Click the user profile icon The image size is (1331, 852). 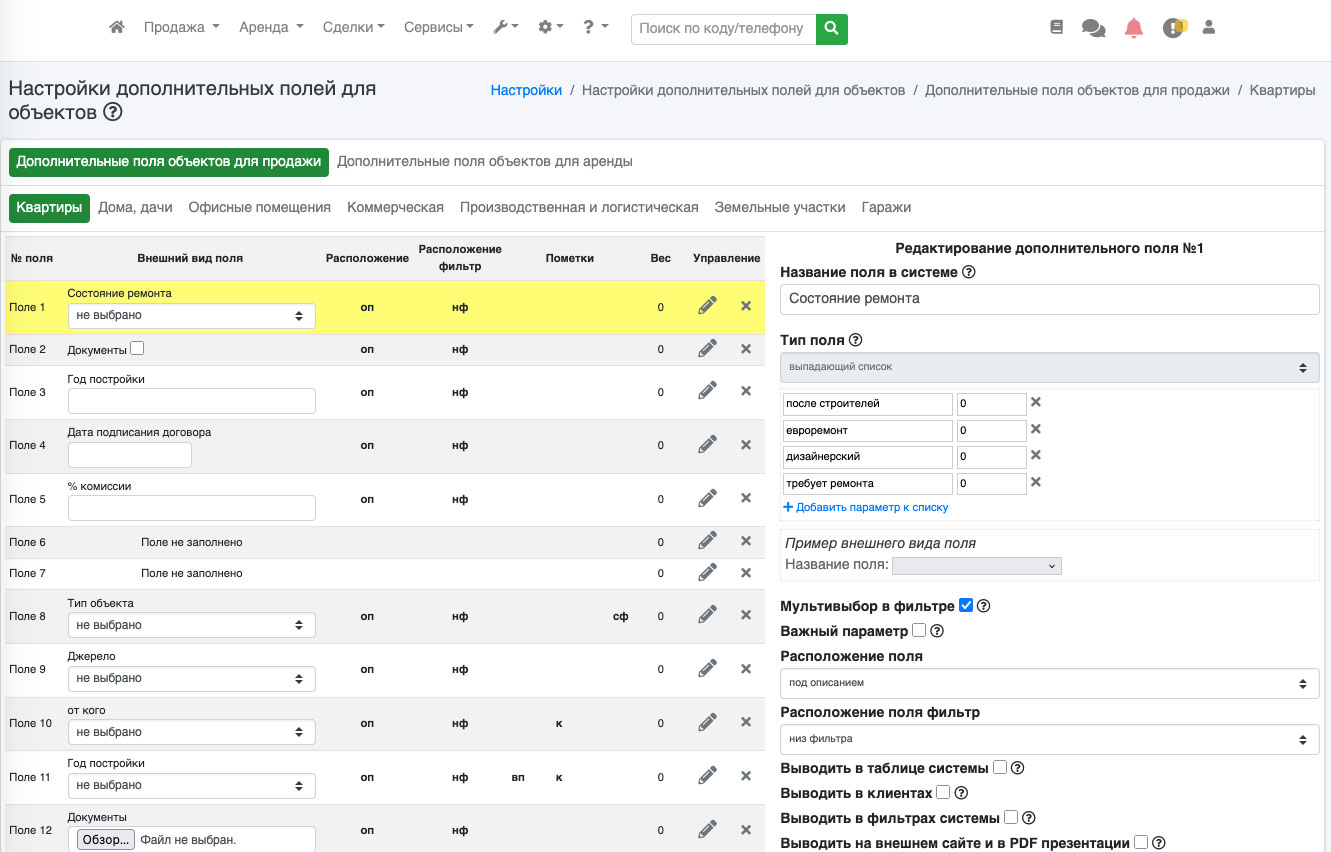pos(1208,28)
